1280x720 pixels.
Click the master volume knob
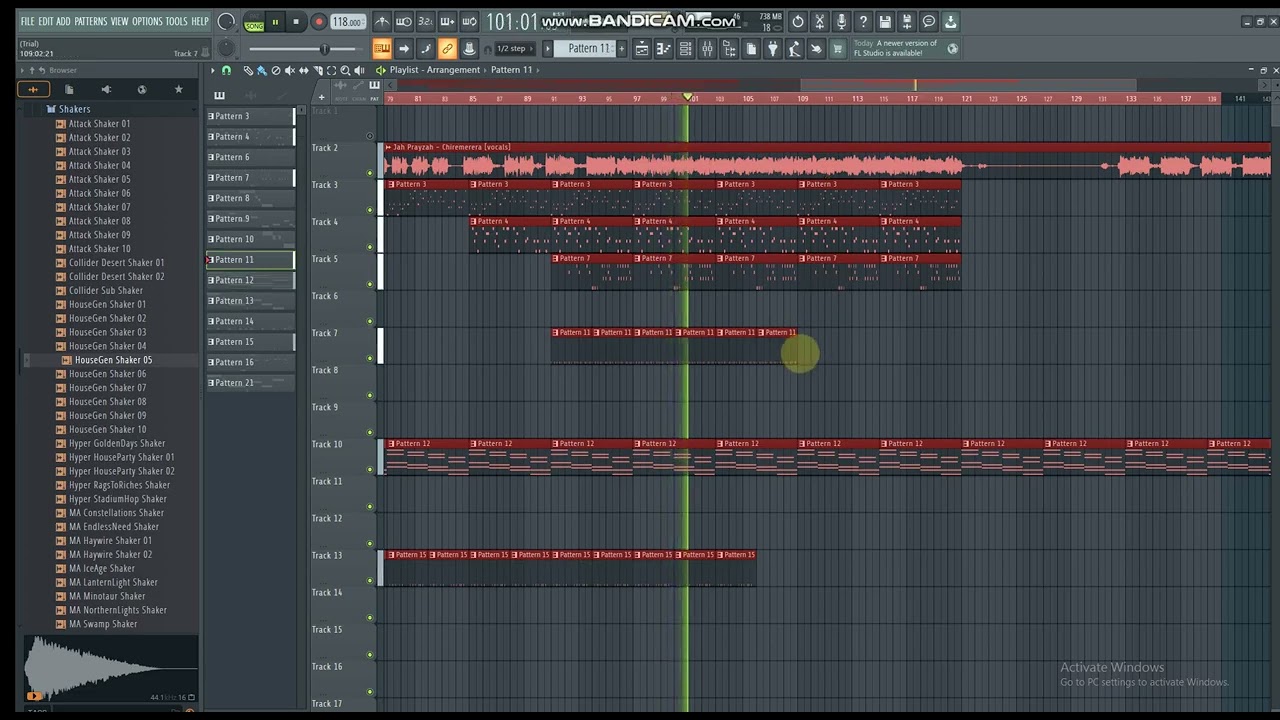pyautogui.click(x=226, y=21)
